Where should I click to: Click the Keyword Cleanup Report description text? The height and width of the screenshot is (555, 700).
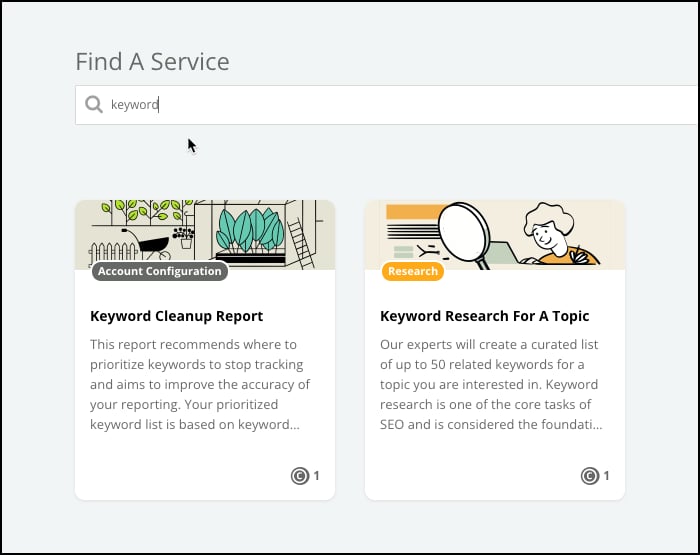click(200, 384)
